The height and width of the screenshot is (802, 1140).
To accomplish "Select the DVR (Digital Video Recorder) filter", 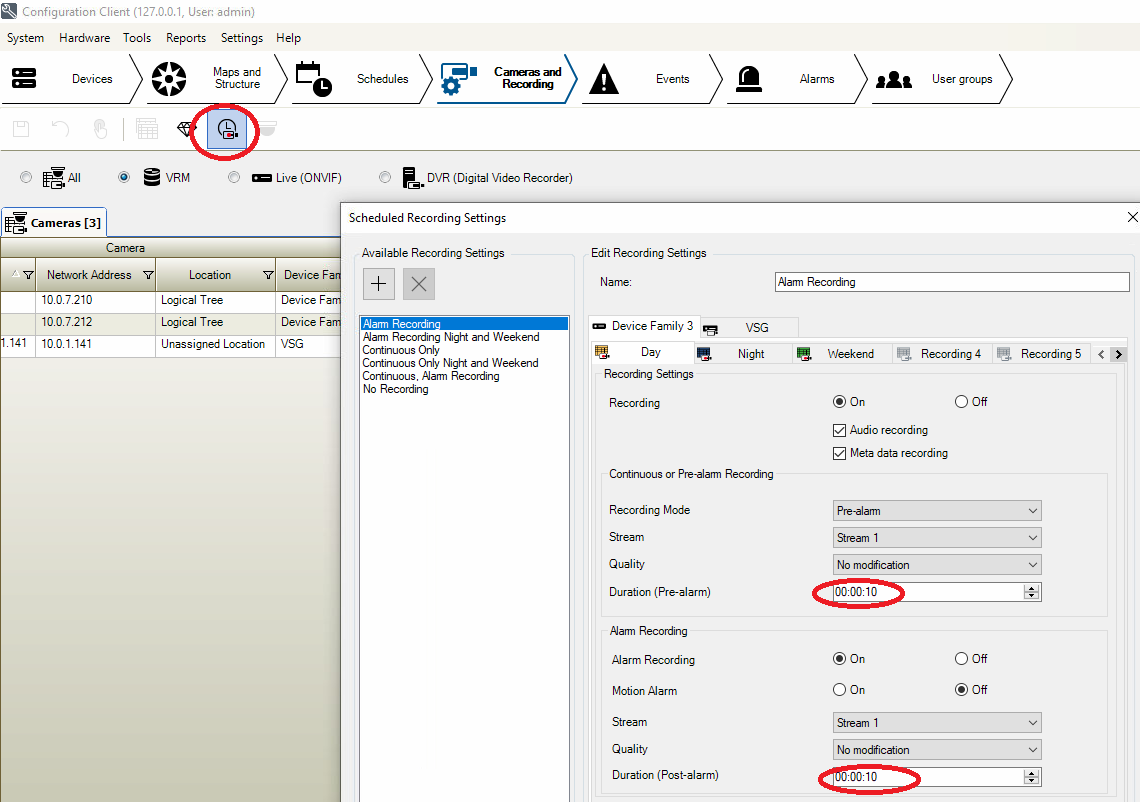I will [385, 178].
